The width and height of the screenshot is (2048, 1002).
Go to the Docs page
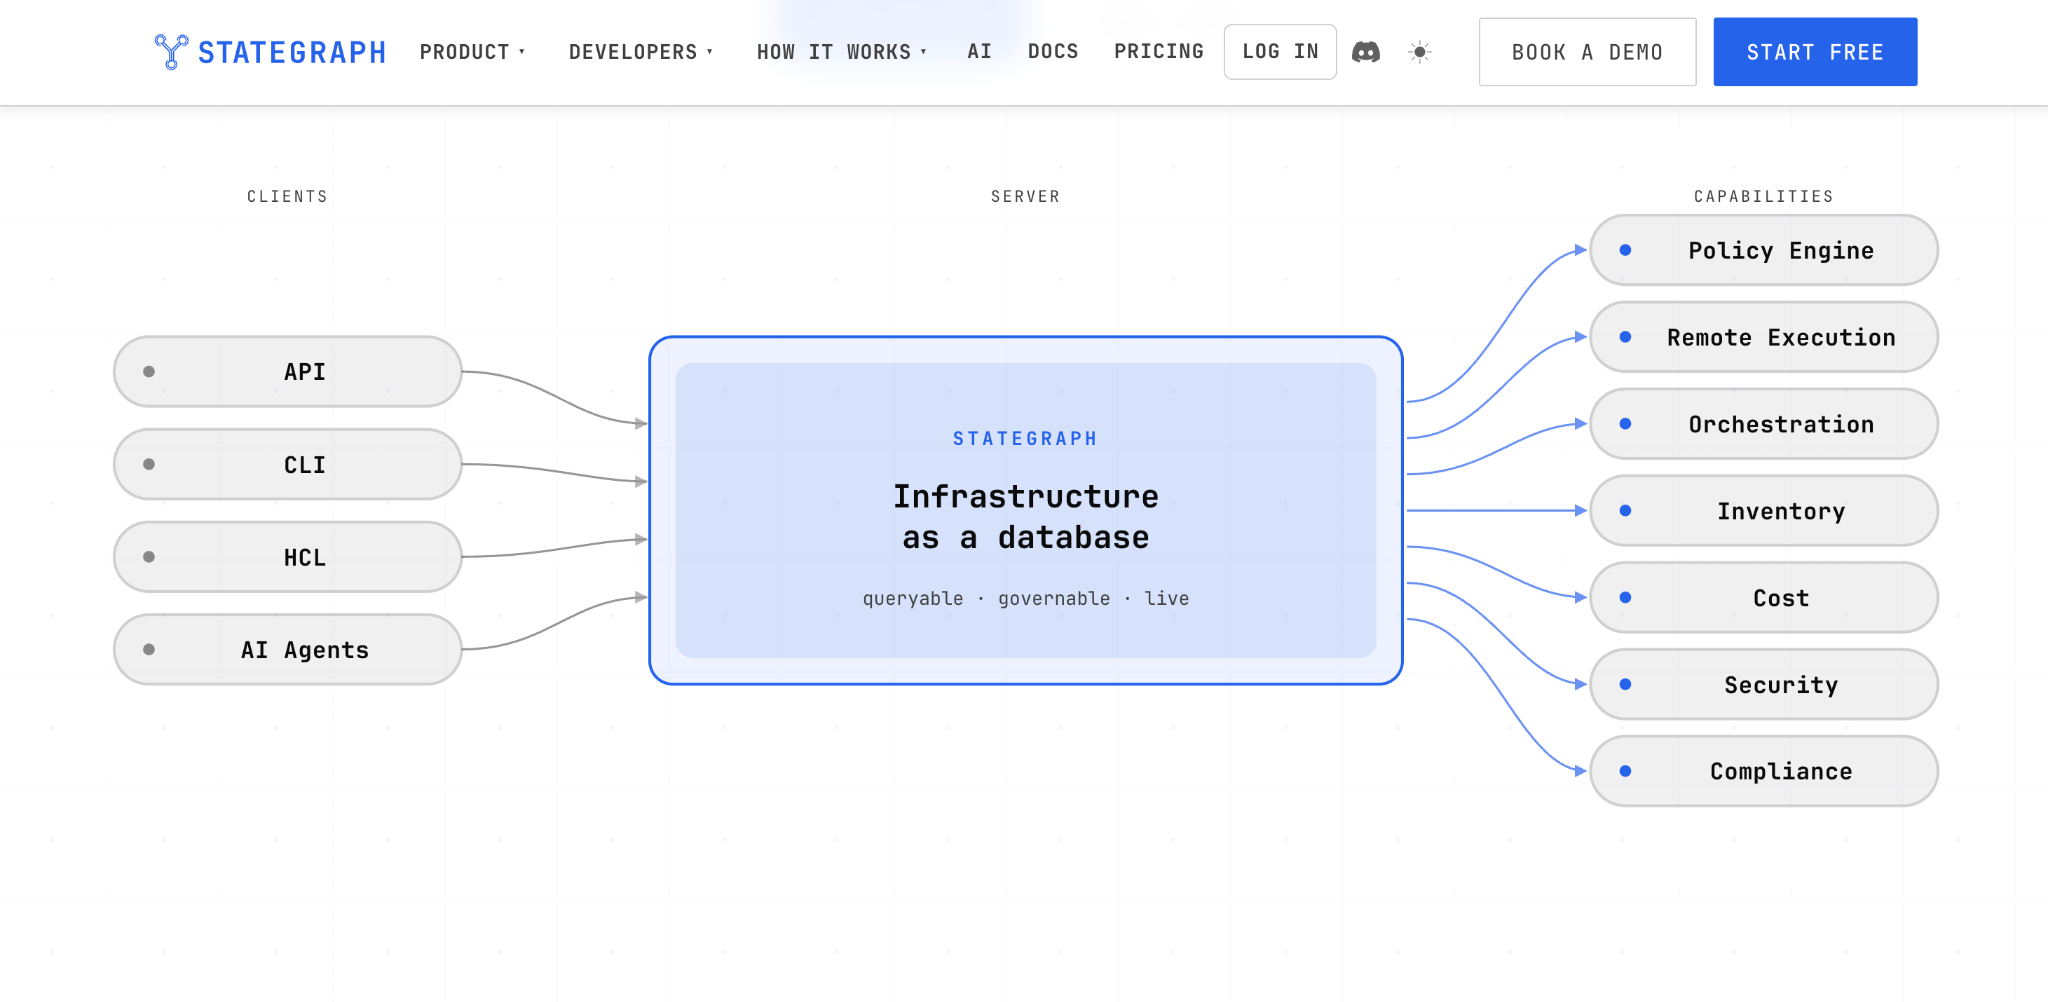coord(1053,52)
